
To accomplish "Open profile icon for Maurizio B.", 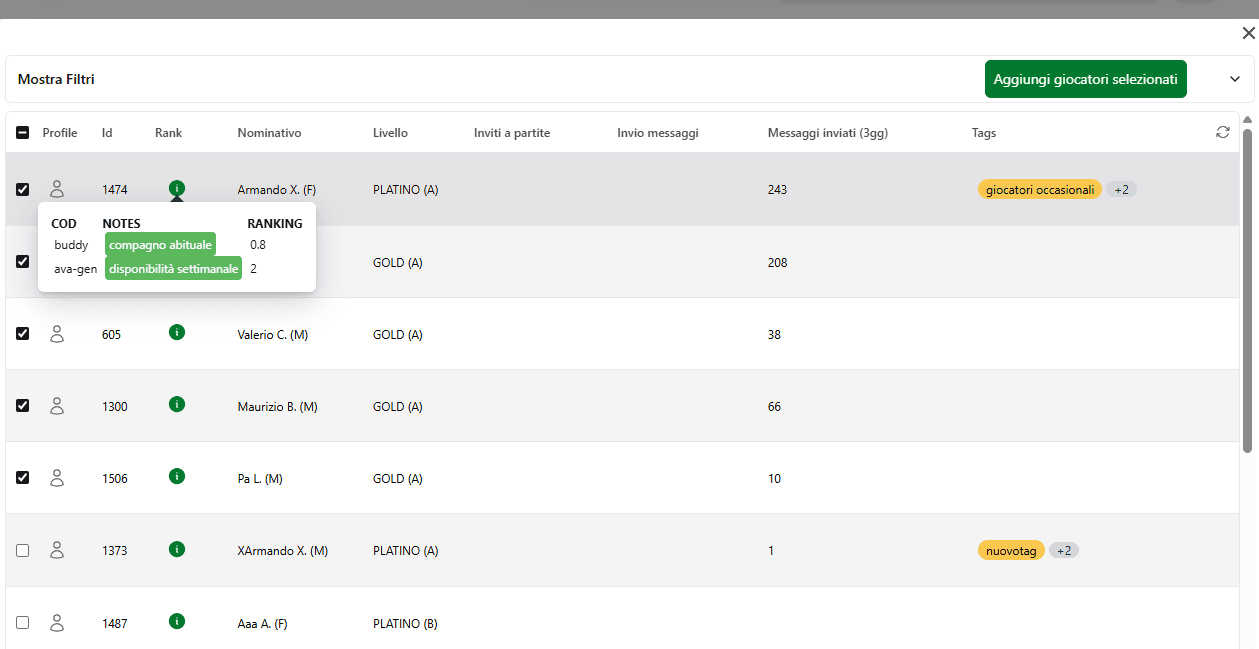I will click(57, 406).
